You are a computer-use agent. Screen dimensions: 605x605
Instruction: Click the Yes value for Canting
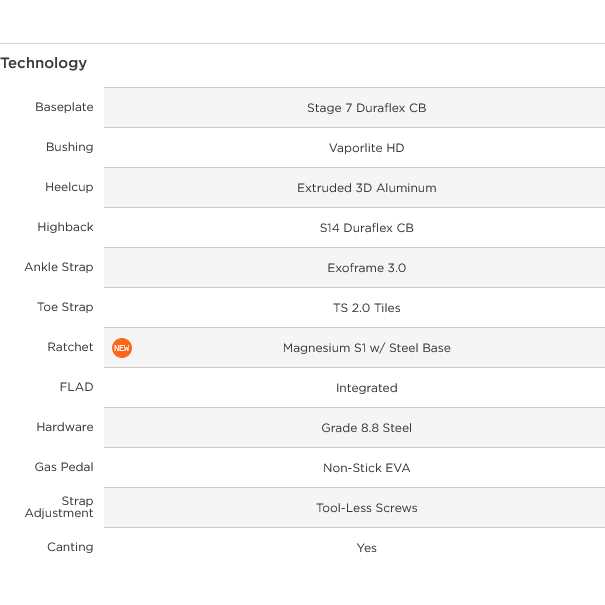[x=367, y=548]
